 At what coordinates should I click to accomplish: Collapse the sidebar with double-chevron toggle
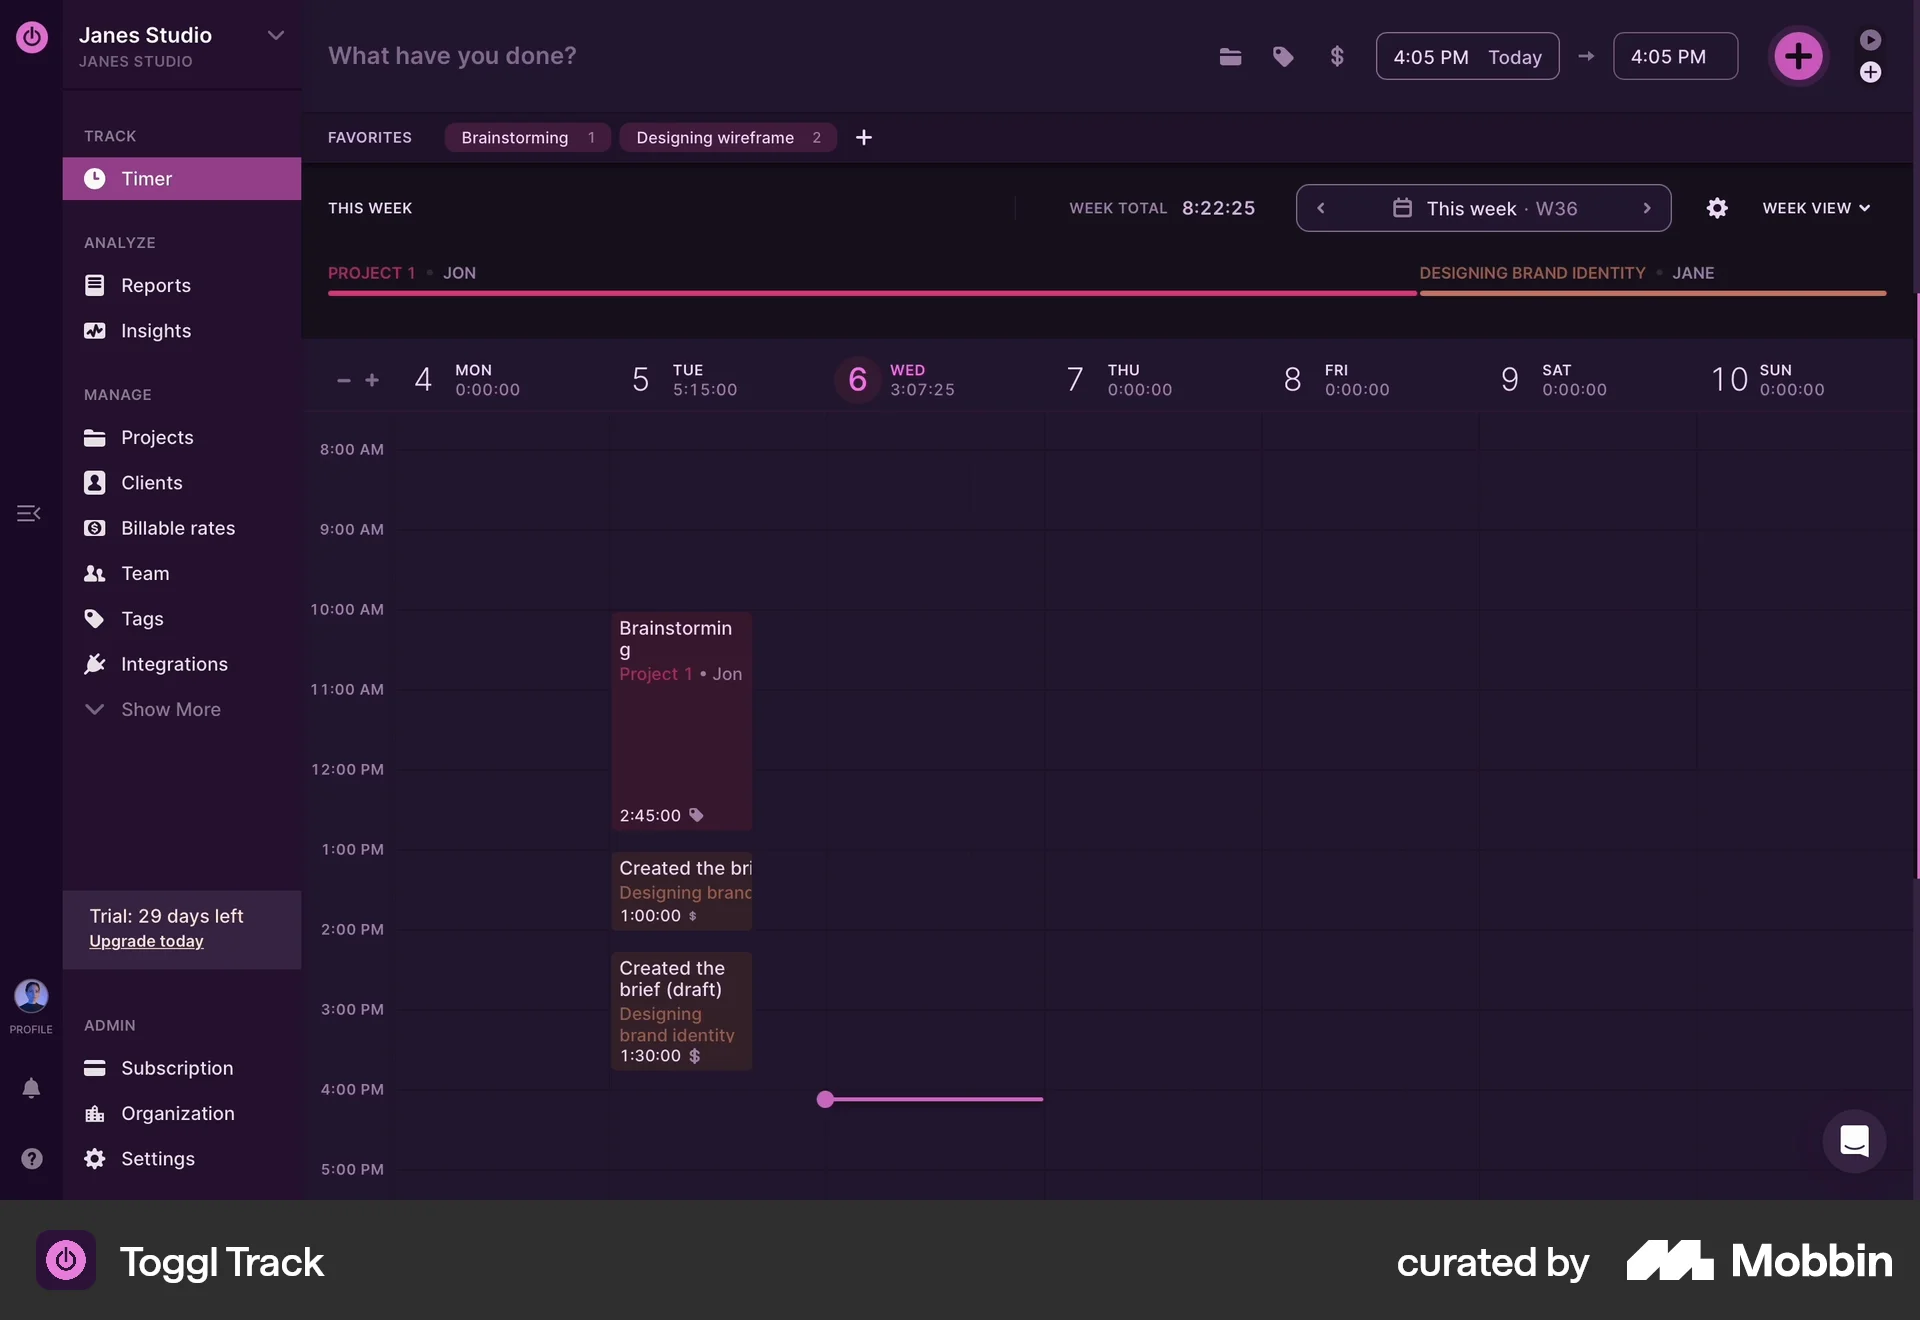[x=28, y=513]
